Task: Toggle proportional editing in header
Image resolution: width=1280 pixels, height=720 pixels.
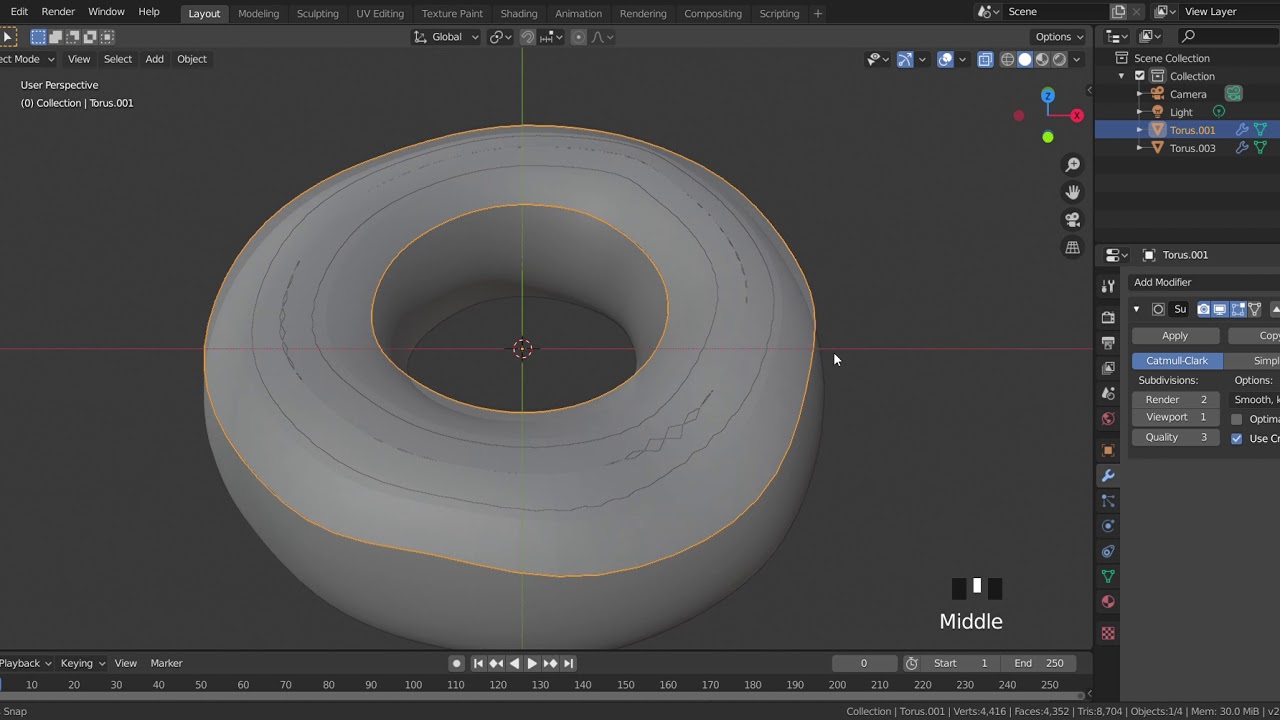Action: [x=578, y=37]
